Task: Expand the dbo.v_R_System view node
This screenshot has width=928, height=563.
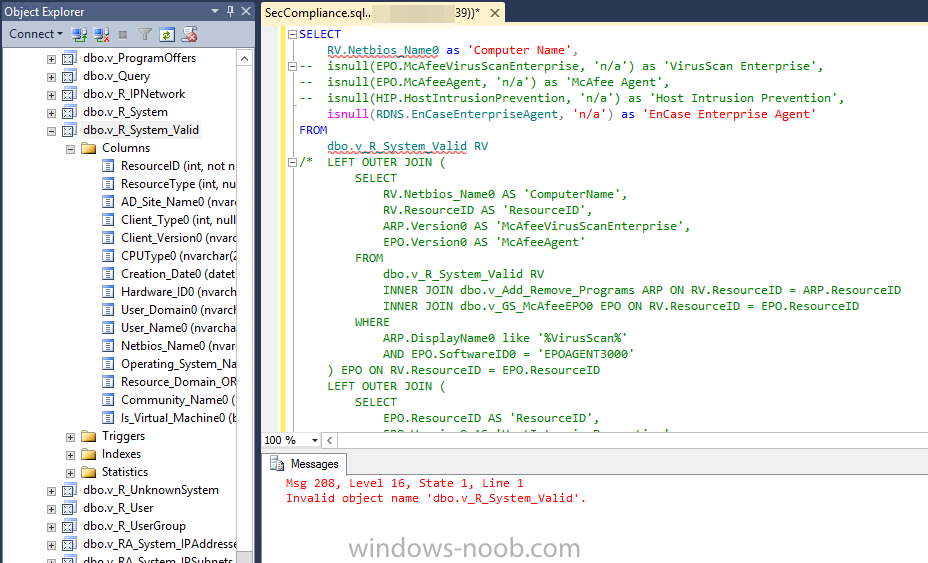Action: coord(51,113)
